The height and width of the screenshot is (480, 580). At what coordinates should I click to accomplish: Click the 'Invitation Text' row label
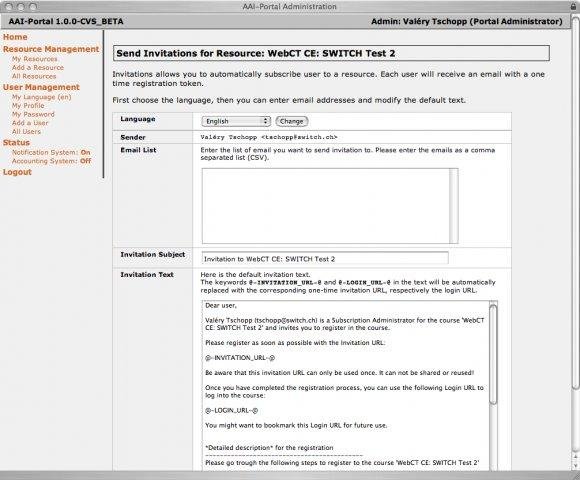tap(147, 274)
